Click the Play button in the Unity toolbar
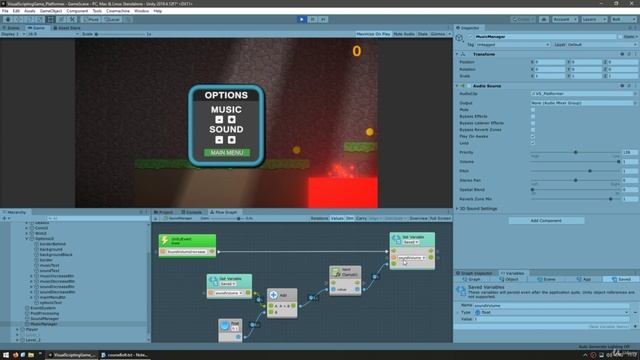The image size is (640, 360). 302,19
